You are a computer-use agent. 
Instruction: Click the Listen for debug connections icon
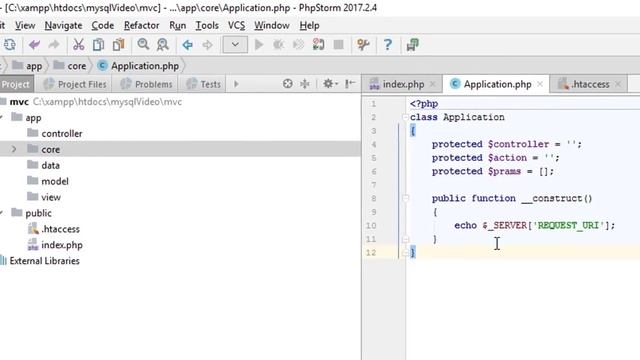pos(318,44)
